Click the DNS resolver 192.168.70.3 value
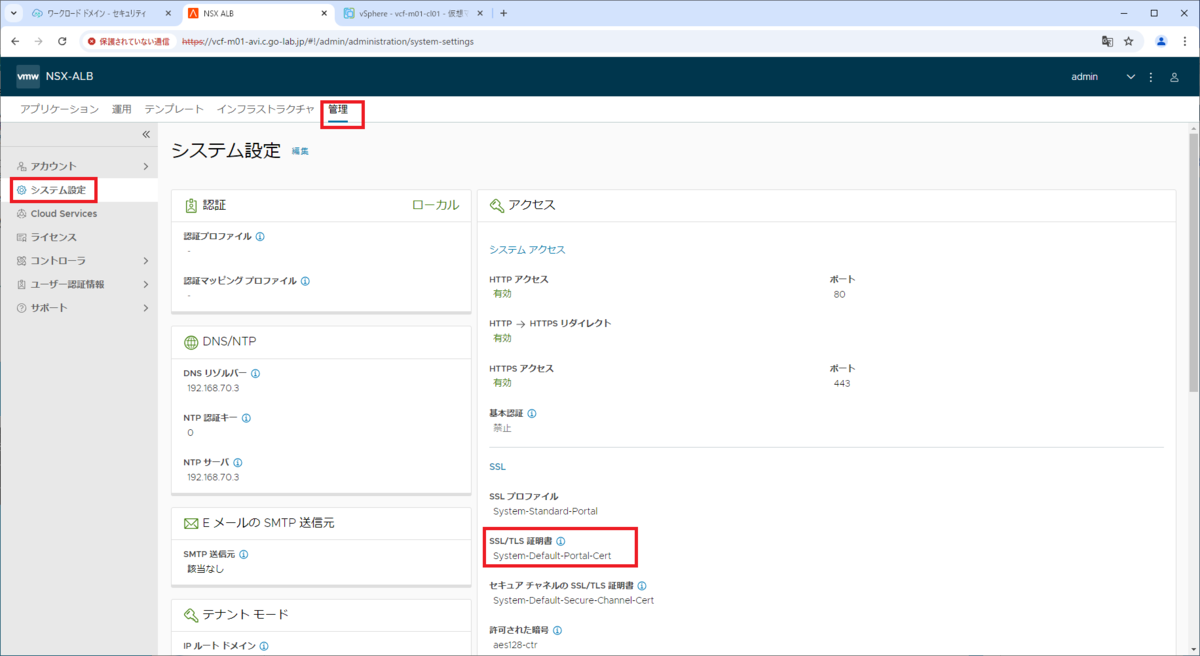This screenshot has width=1200, height=656. pos(213,388)
